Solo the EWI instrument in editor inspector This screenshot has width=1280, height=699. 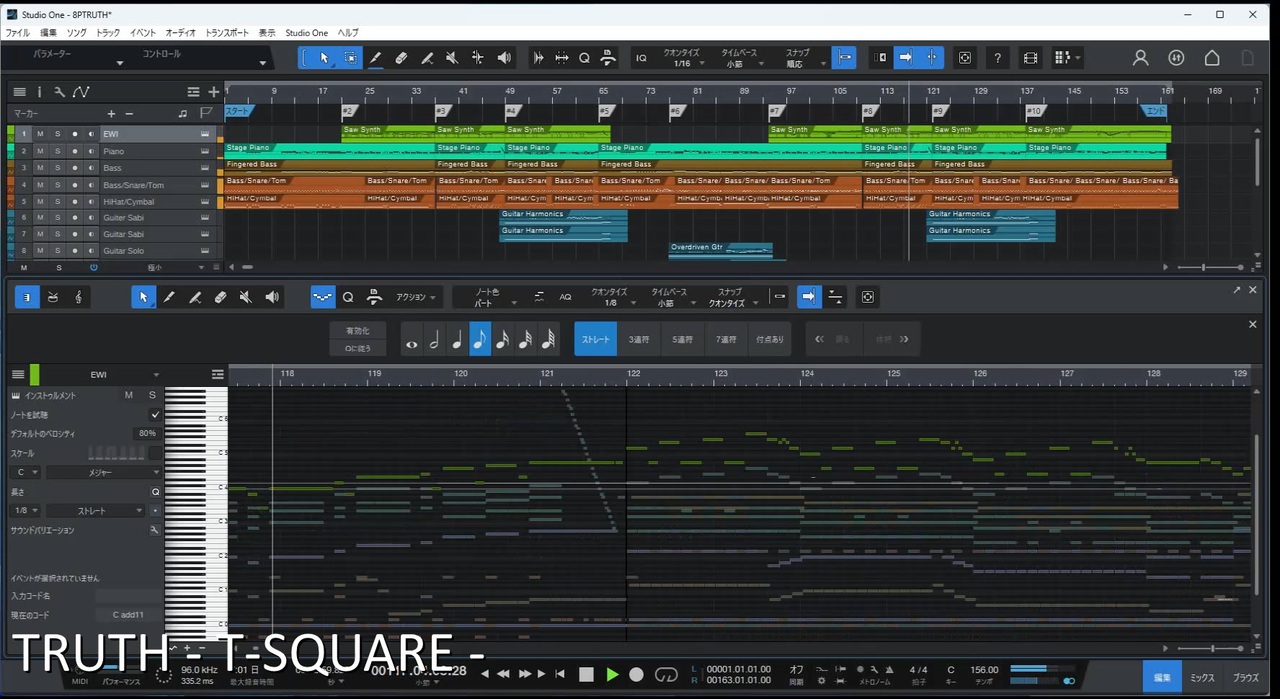click(153, 395)
